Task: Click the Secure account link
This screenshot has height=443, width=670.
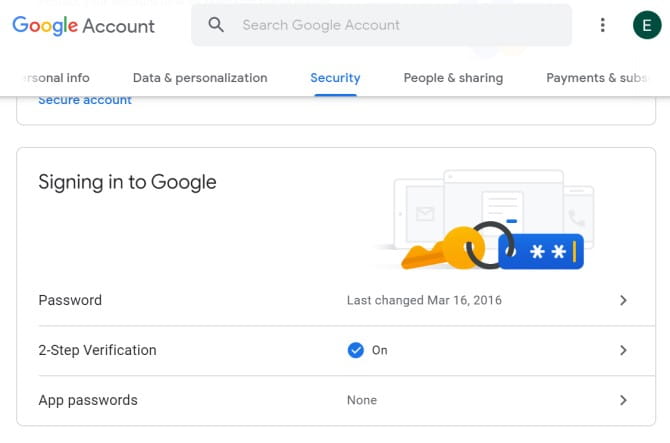Action: point(85,100)
